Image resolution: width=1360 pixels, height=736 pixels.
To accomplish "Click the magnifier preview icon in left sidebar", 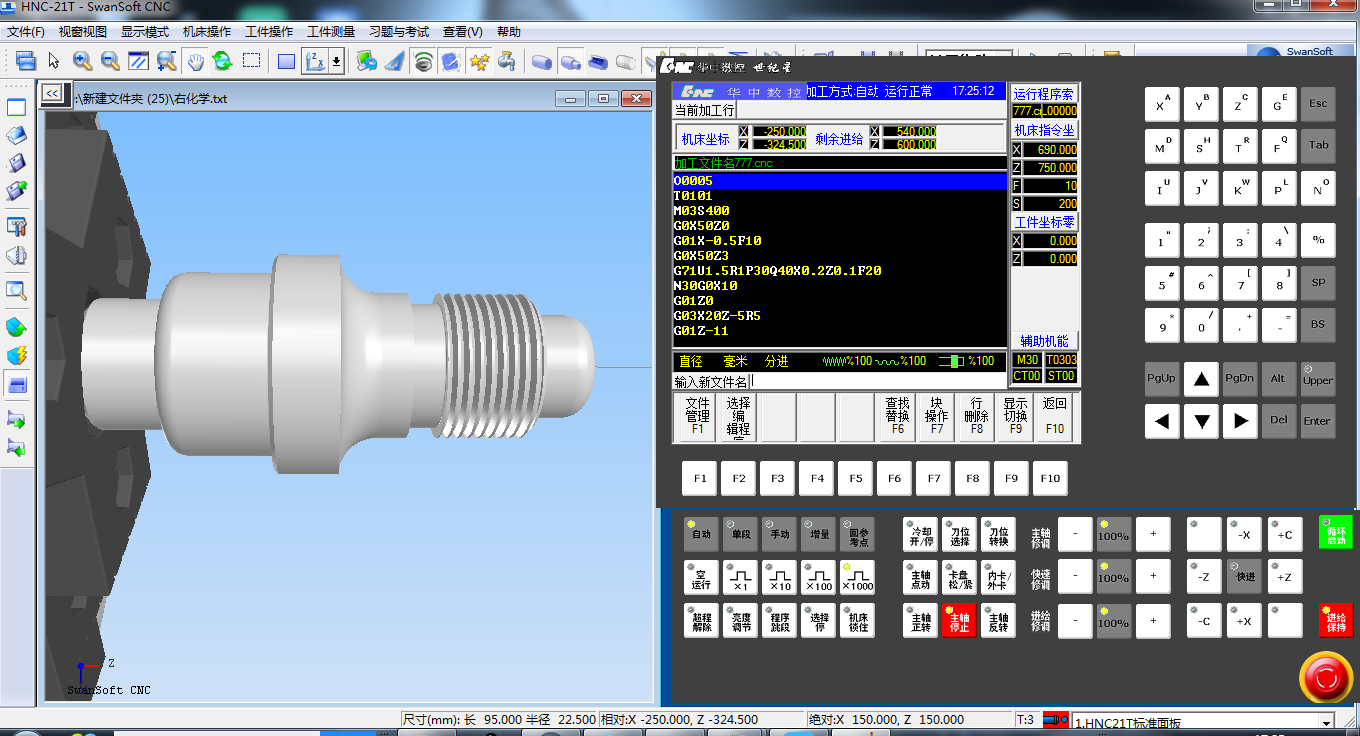I will click(x=16, y=291).
